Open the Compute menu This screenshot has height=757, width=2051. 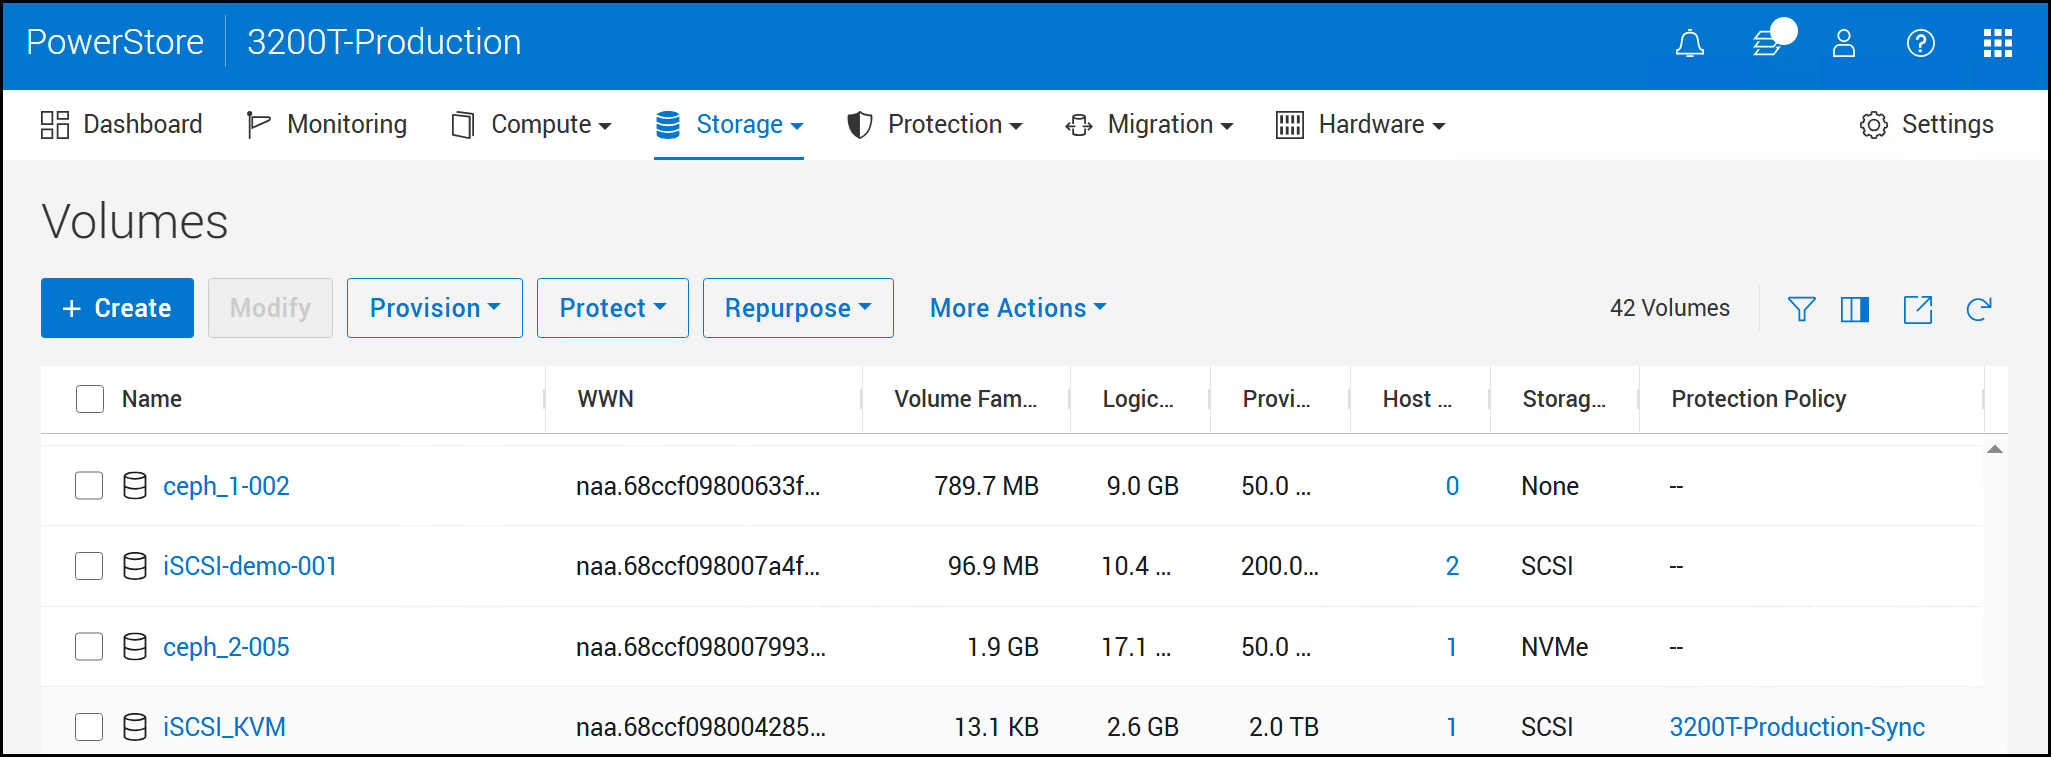click(x=532, y=125)
